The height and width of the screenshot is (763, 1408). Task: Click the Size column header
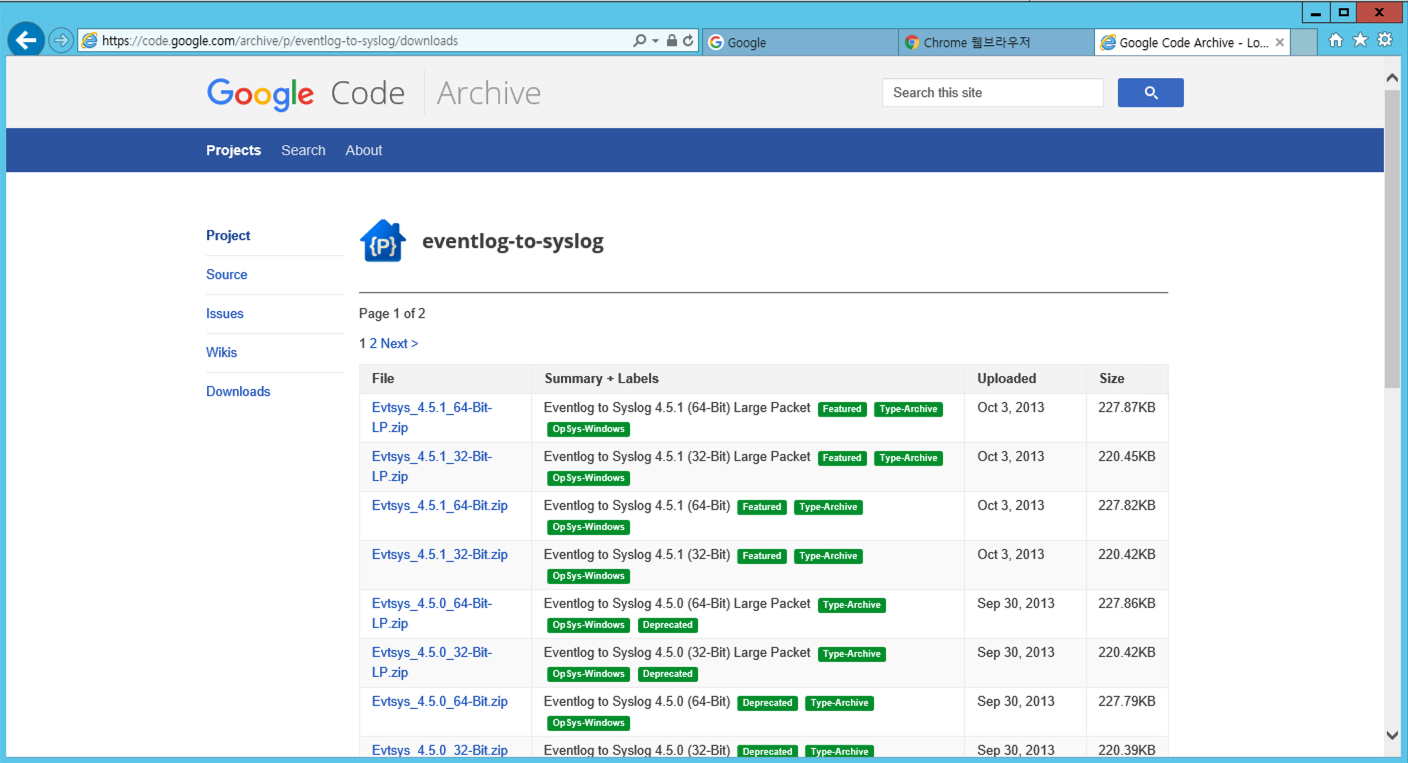coord(1111,378)
